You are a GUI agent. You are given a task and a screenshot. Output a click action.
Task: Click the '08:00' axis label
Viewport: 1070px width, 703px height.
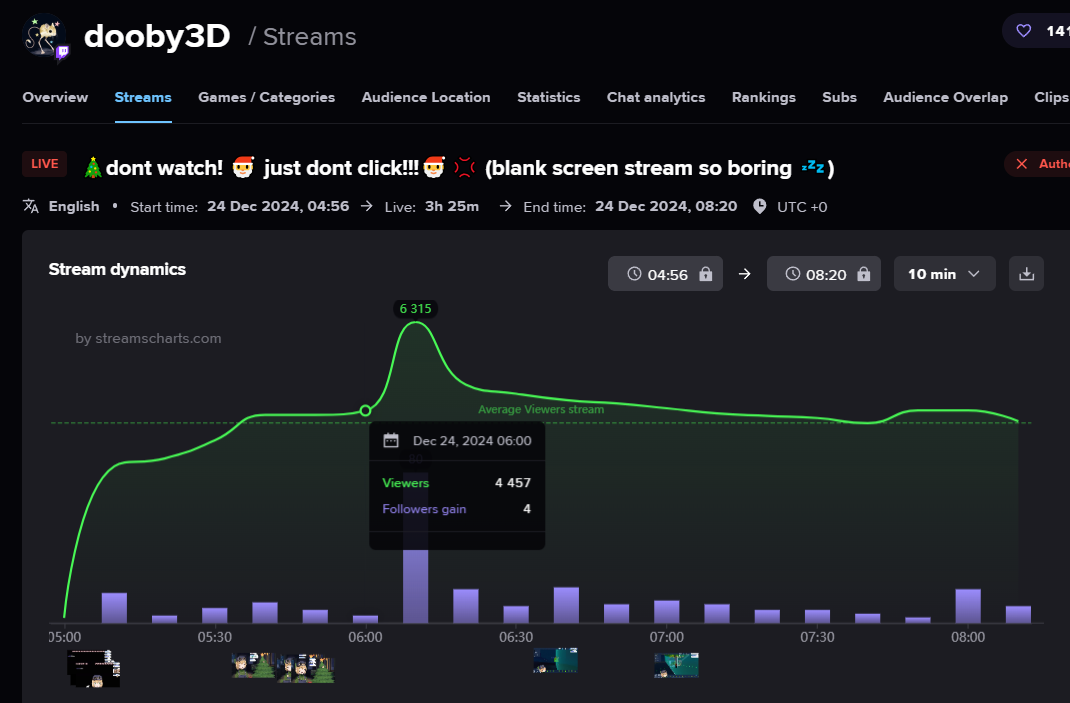[x=968, y=637]
